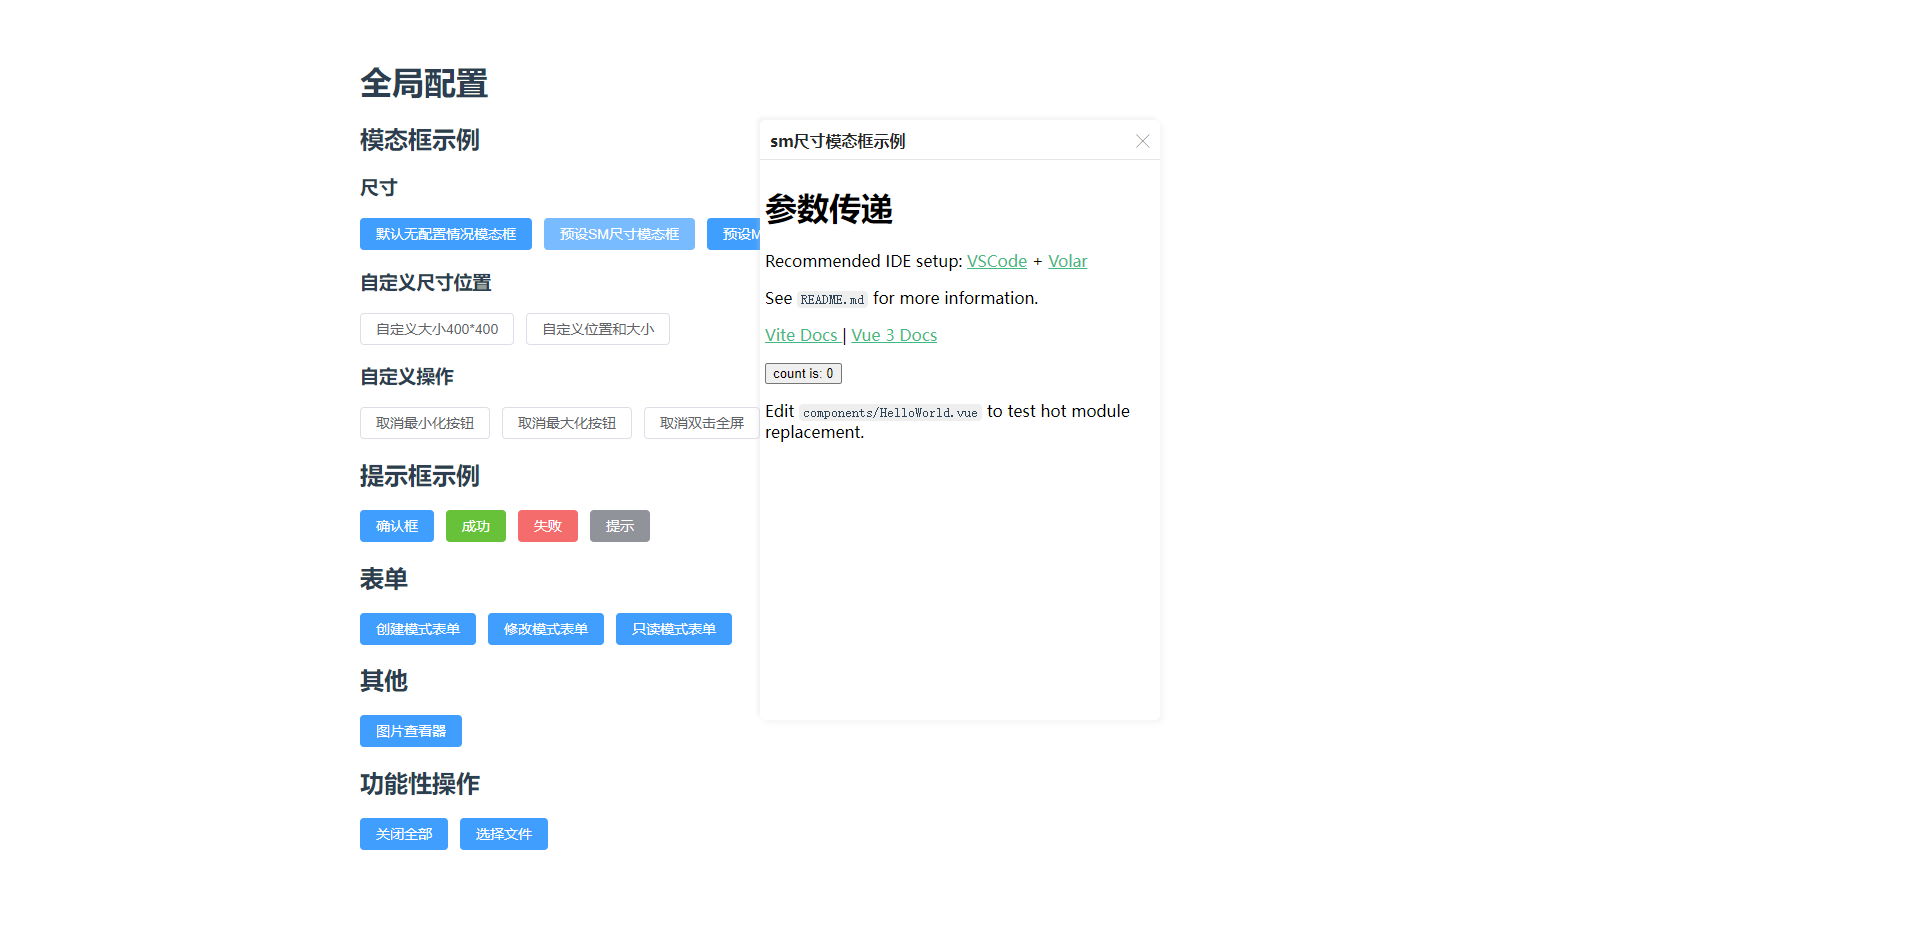
Task: Open 修改模式表单 form
Action: coord(546,629)
